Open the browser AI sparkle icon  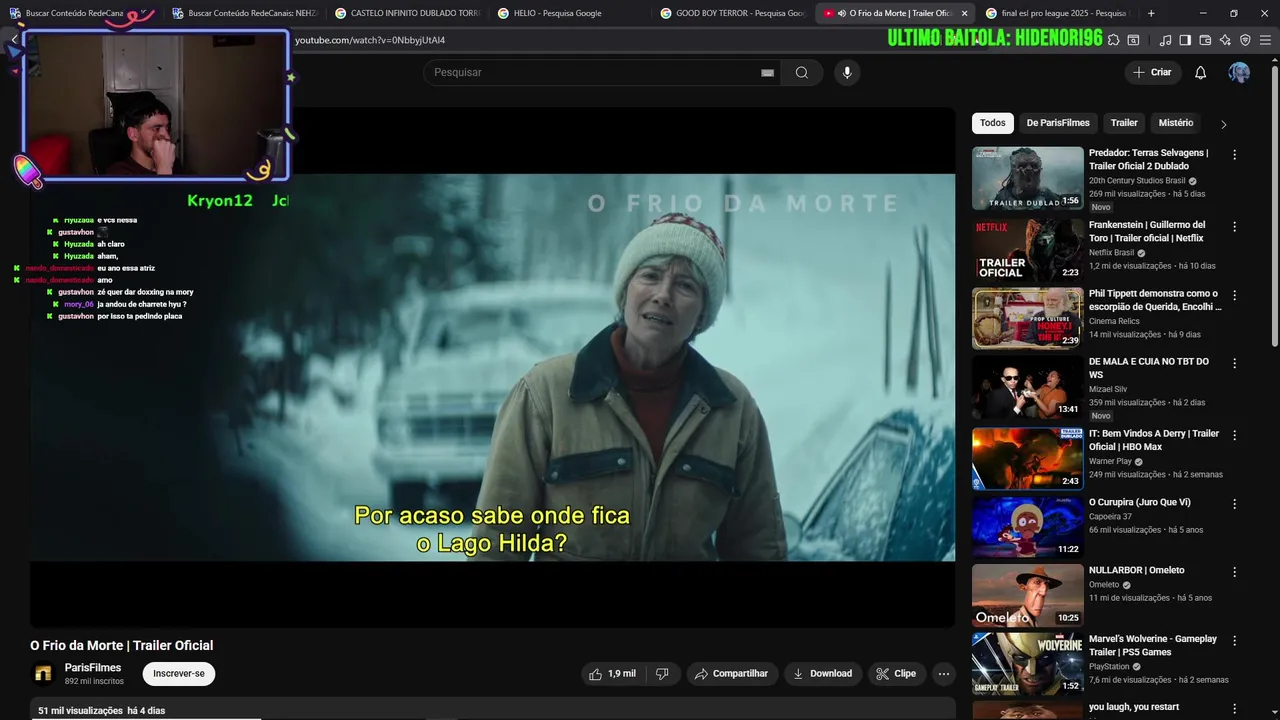pyautogui.click(x=1225, y=40)
